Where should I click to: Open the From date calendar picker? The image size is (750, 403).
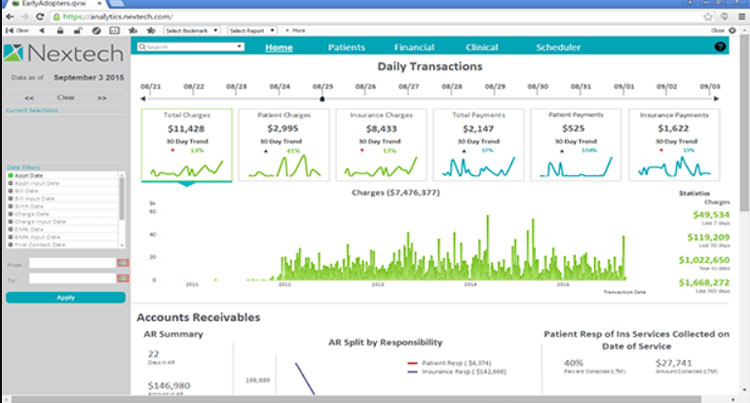tap(123, 263)
